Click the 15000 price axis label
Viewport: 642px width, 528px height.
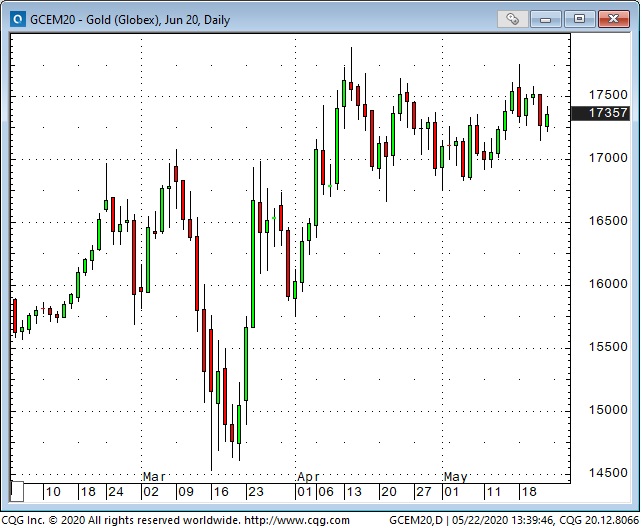point(608,410)
